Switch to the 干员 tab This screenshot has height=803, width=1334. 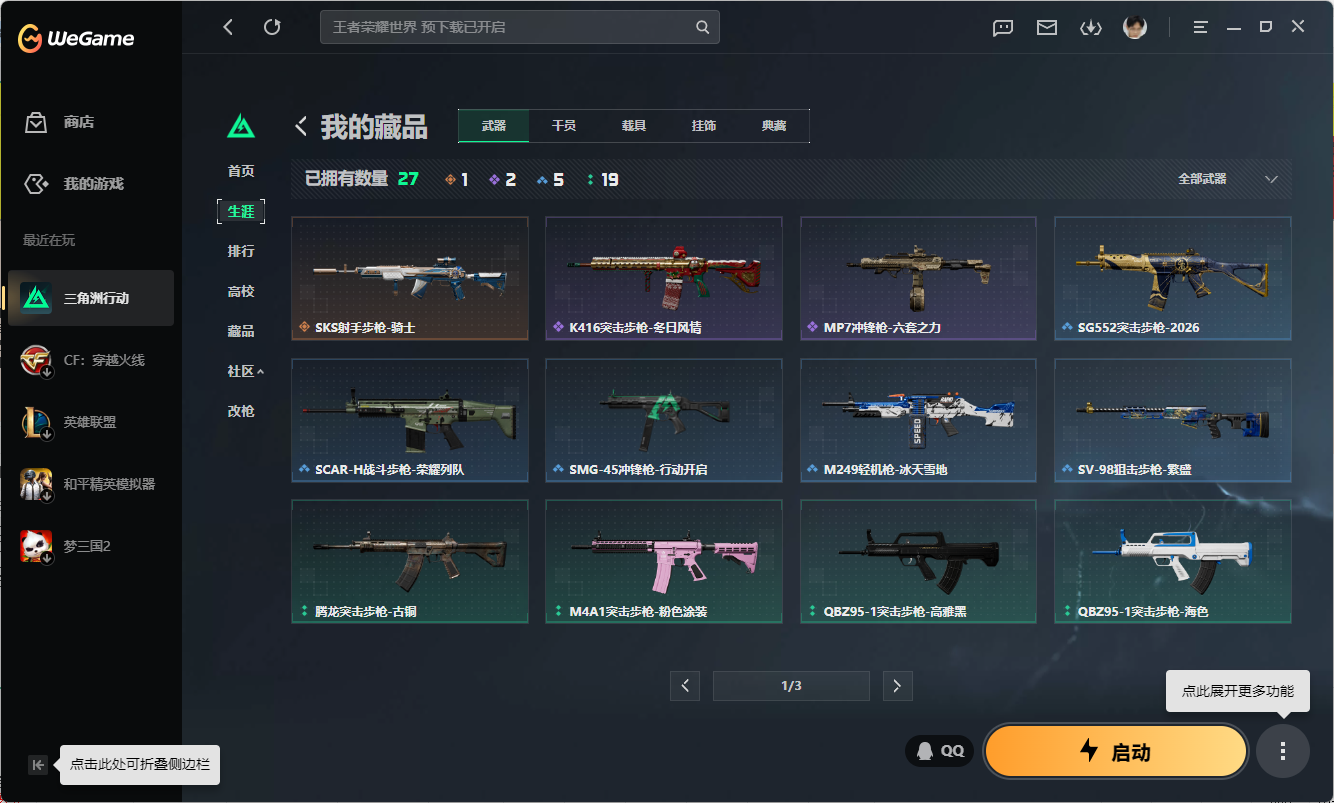(x=564, y=126)
